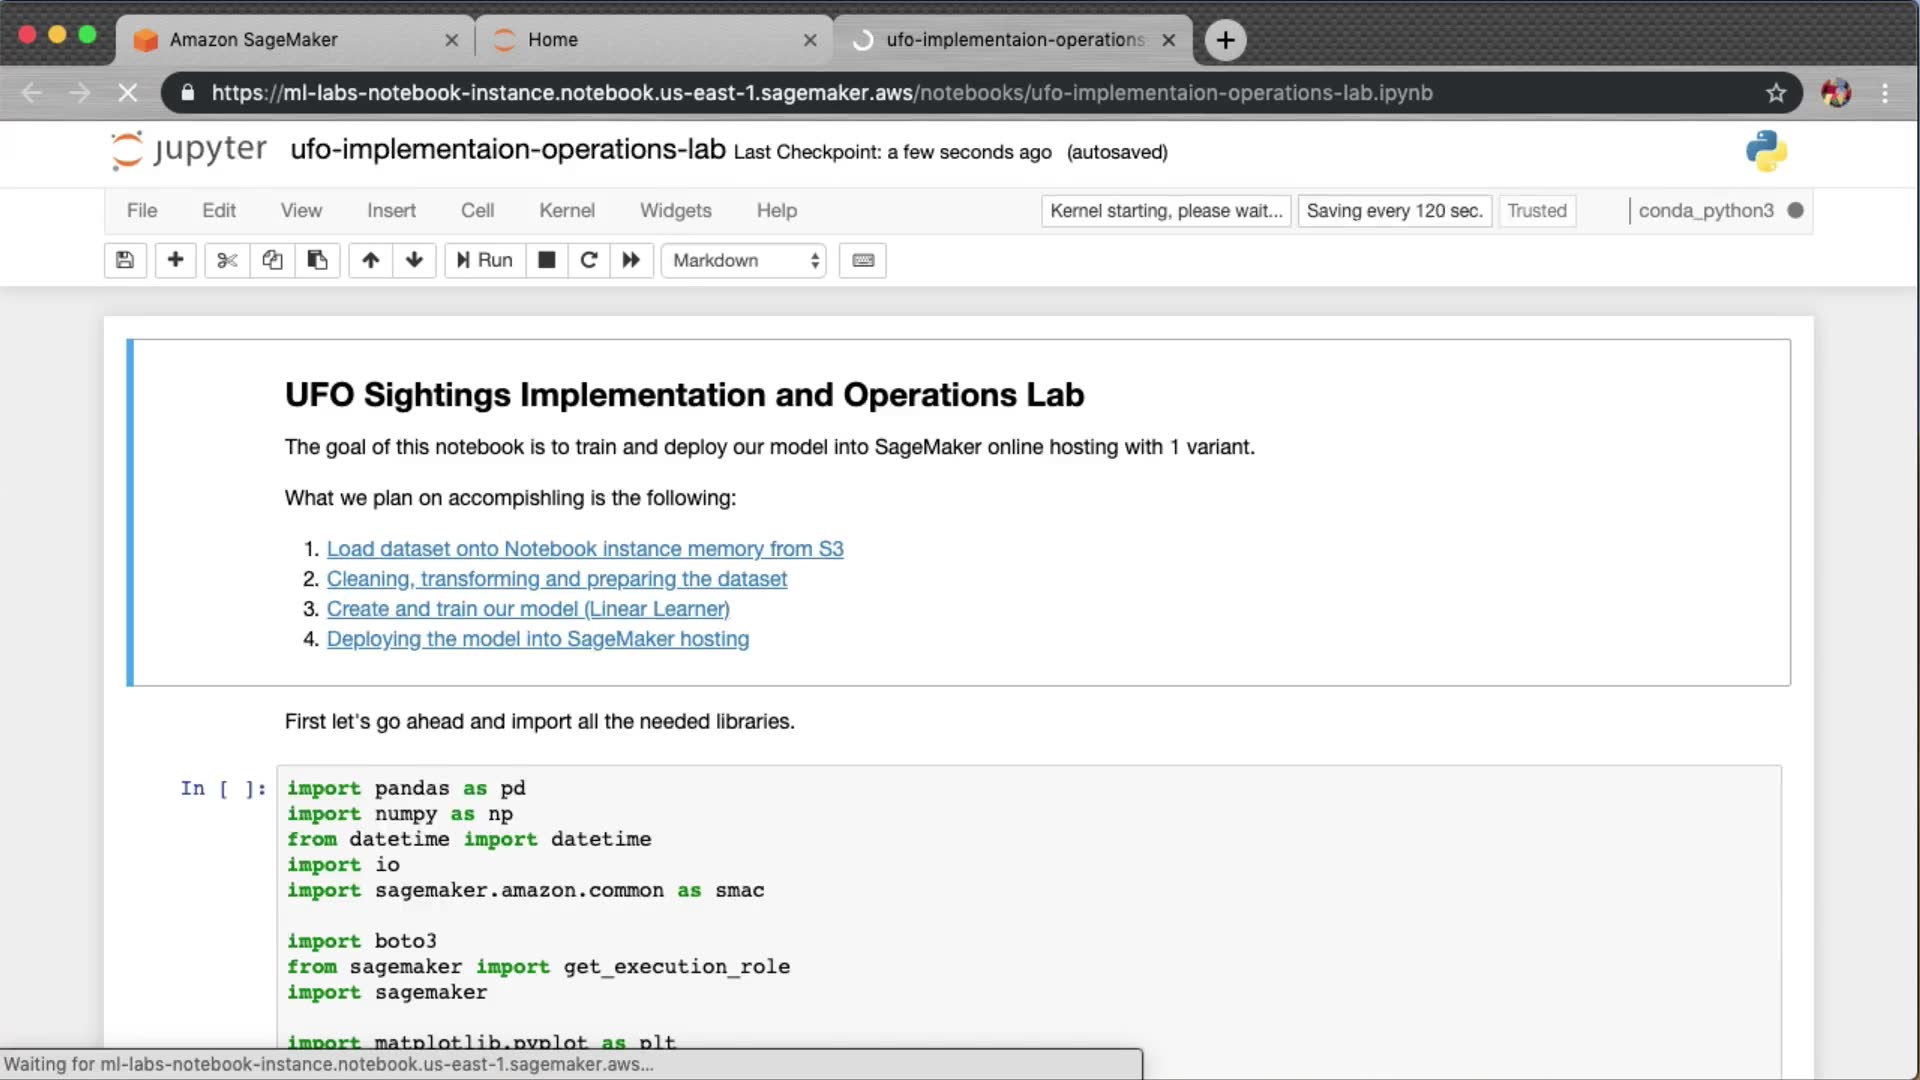Click the notebook title to rename

pos(507,150)
